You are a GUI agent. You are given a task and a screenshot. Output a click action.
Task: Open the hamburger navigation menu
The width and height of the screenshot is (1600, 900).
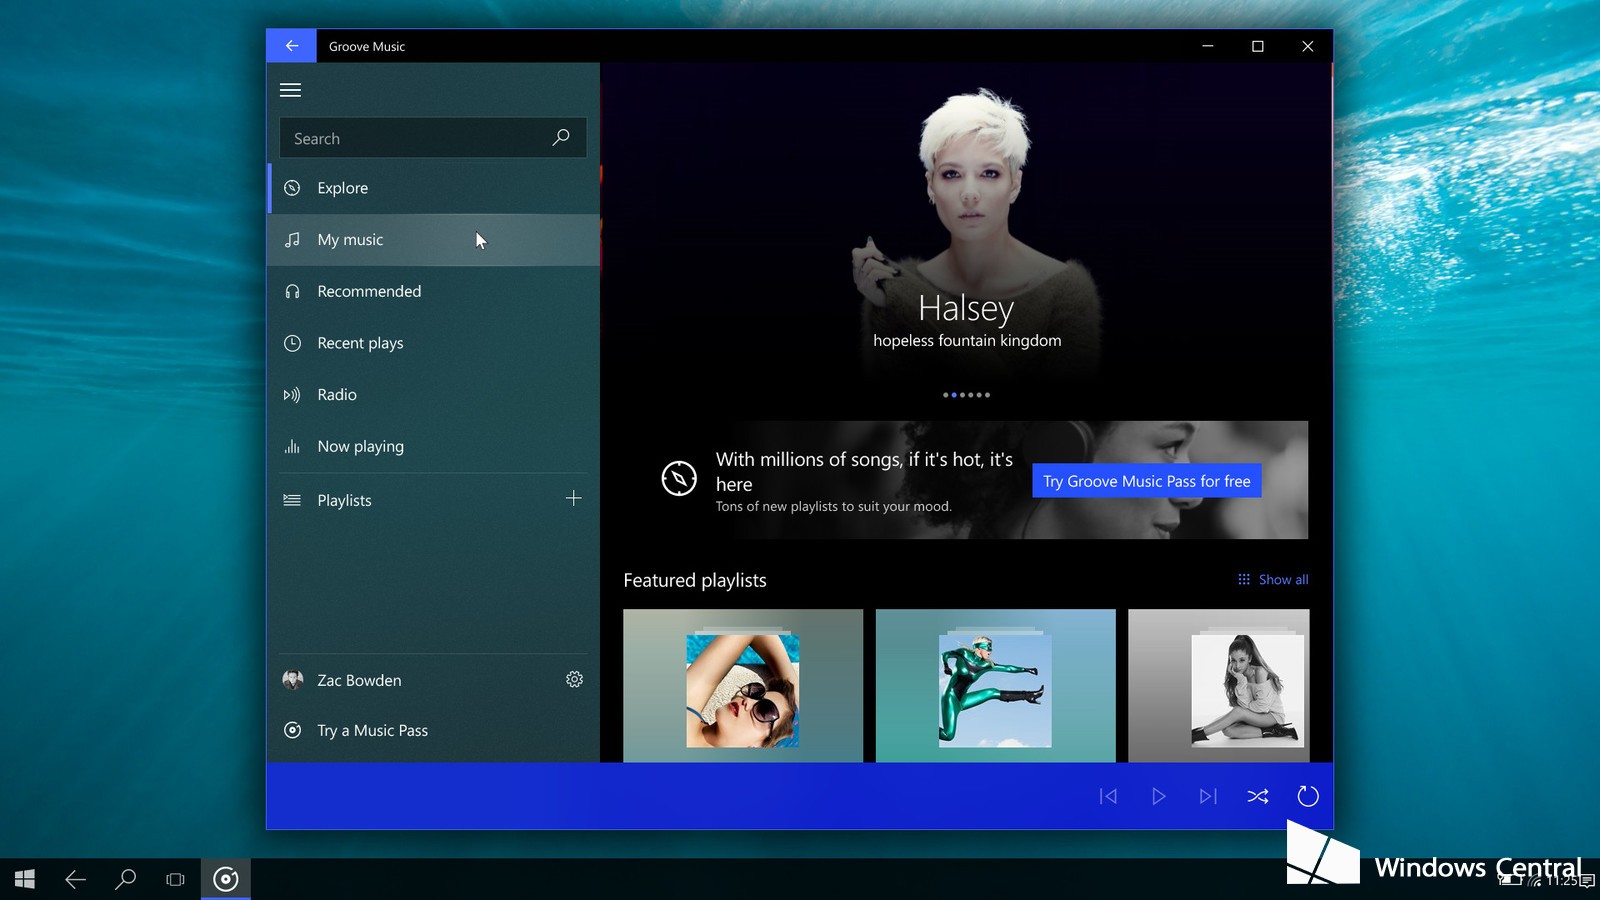[x=290, y=90]
